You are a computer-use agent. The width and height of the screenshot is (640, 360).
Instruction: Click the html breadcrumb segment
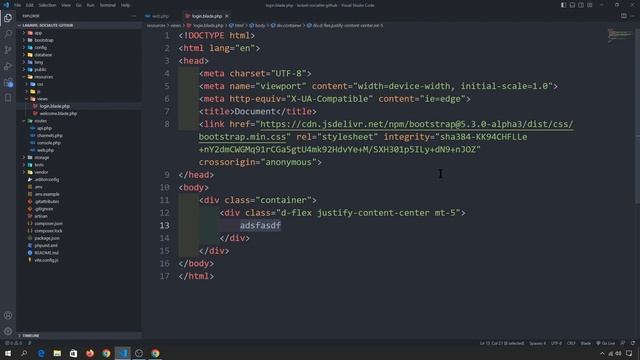coord(237,25)
